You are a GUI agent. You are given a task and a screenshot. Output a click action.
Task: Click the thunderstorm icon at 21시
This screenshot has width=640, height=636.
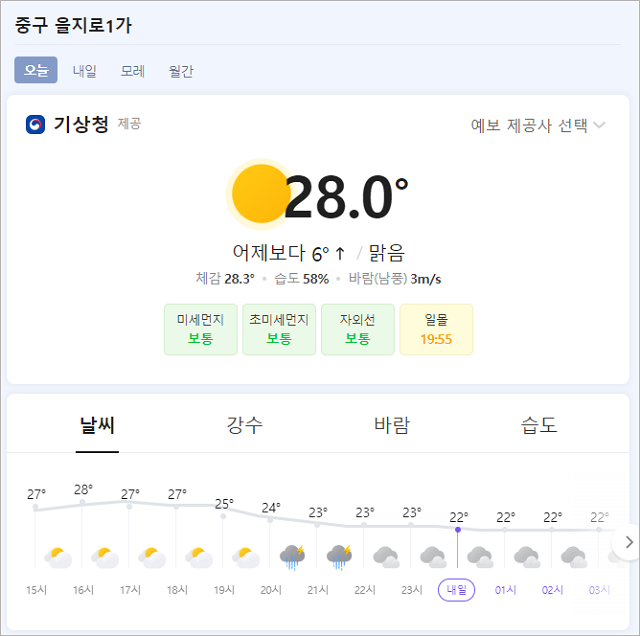coord(340,557)
